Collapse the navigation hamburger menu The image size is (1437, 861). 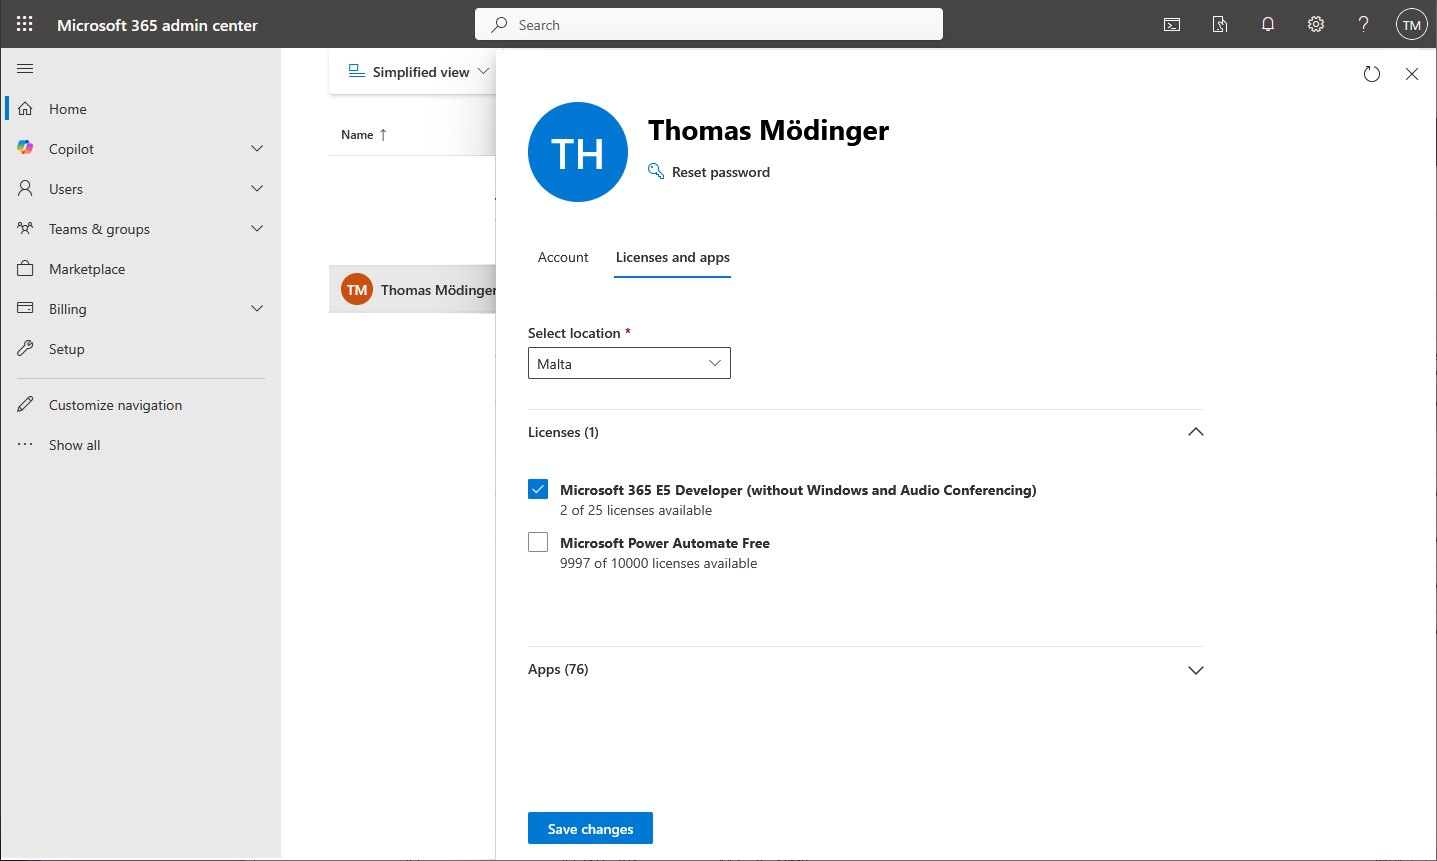(26, 68)
